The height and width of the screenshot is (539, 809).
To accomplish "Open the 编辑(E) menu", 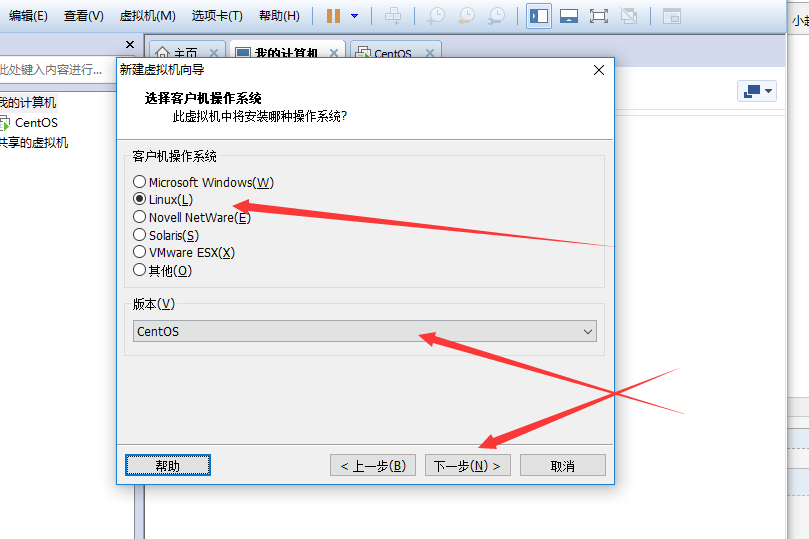I will tap(28, 16).
